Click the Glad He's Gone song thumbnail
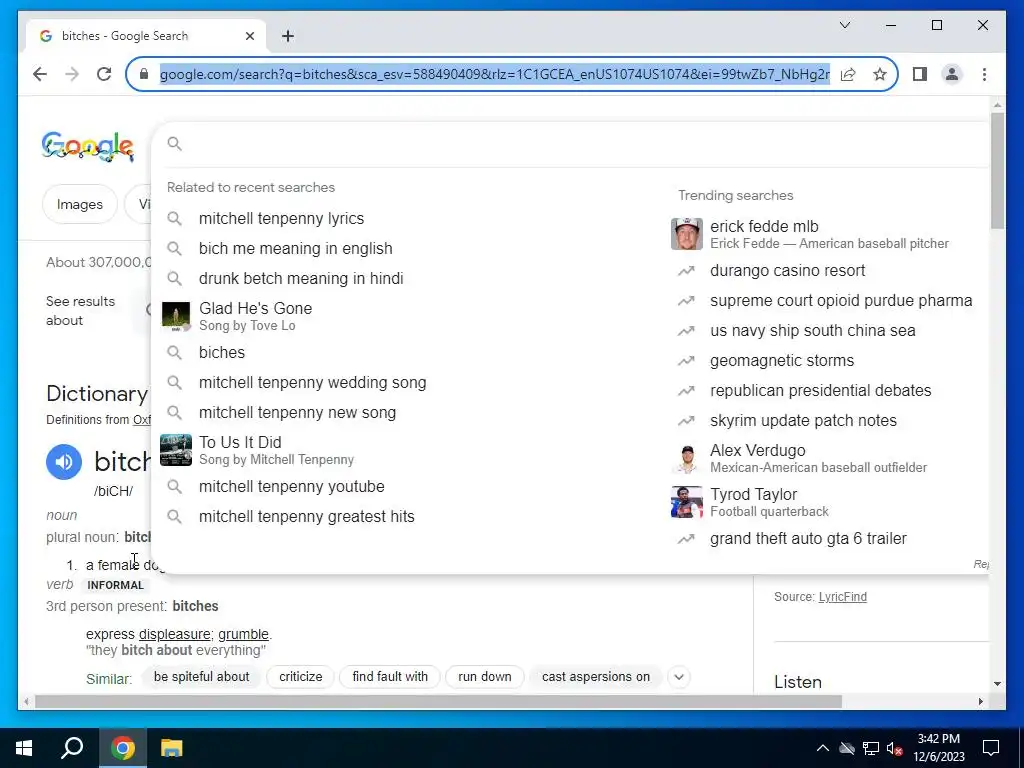This screenshot has height=768, width=1024. pos(176,316)
